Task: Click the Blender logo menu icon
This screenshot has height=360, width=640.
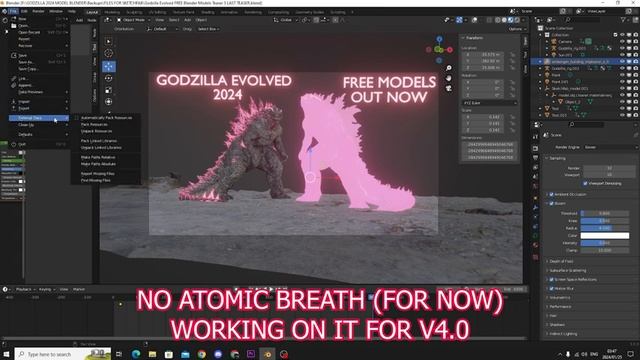Action: pos(4,11)
